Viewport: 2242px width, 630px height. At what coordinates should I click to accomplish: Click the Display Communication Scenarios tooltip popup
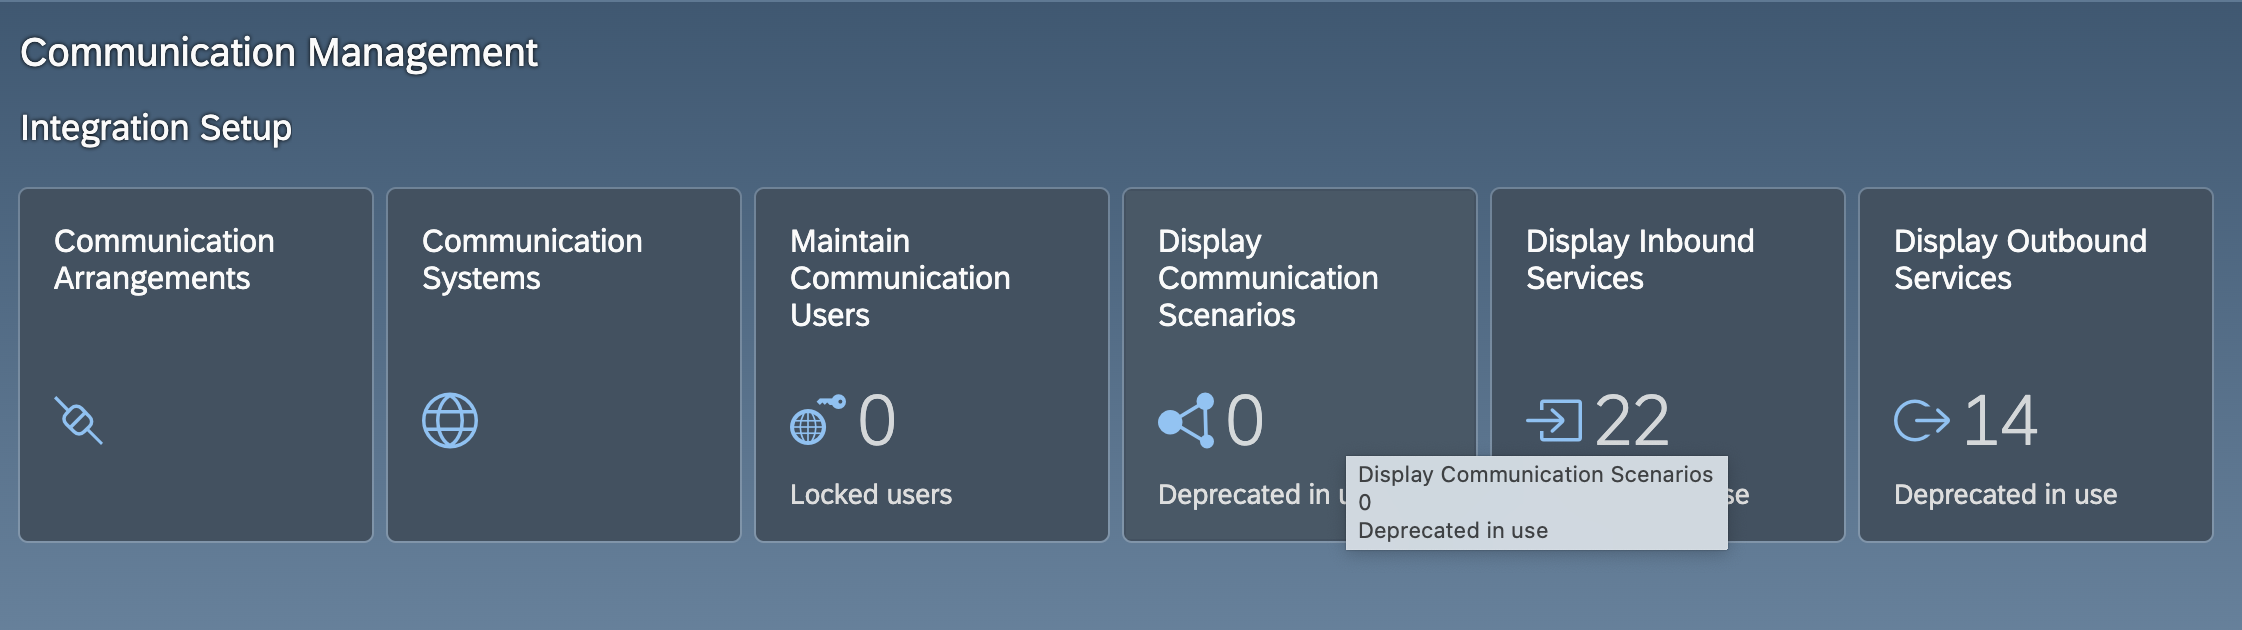click(1536, 502)
